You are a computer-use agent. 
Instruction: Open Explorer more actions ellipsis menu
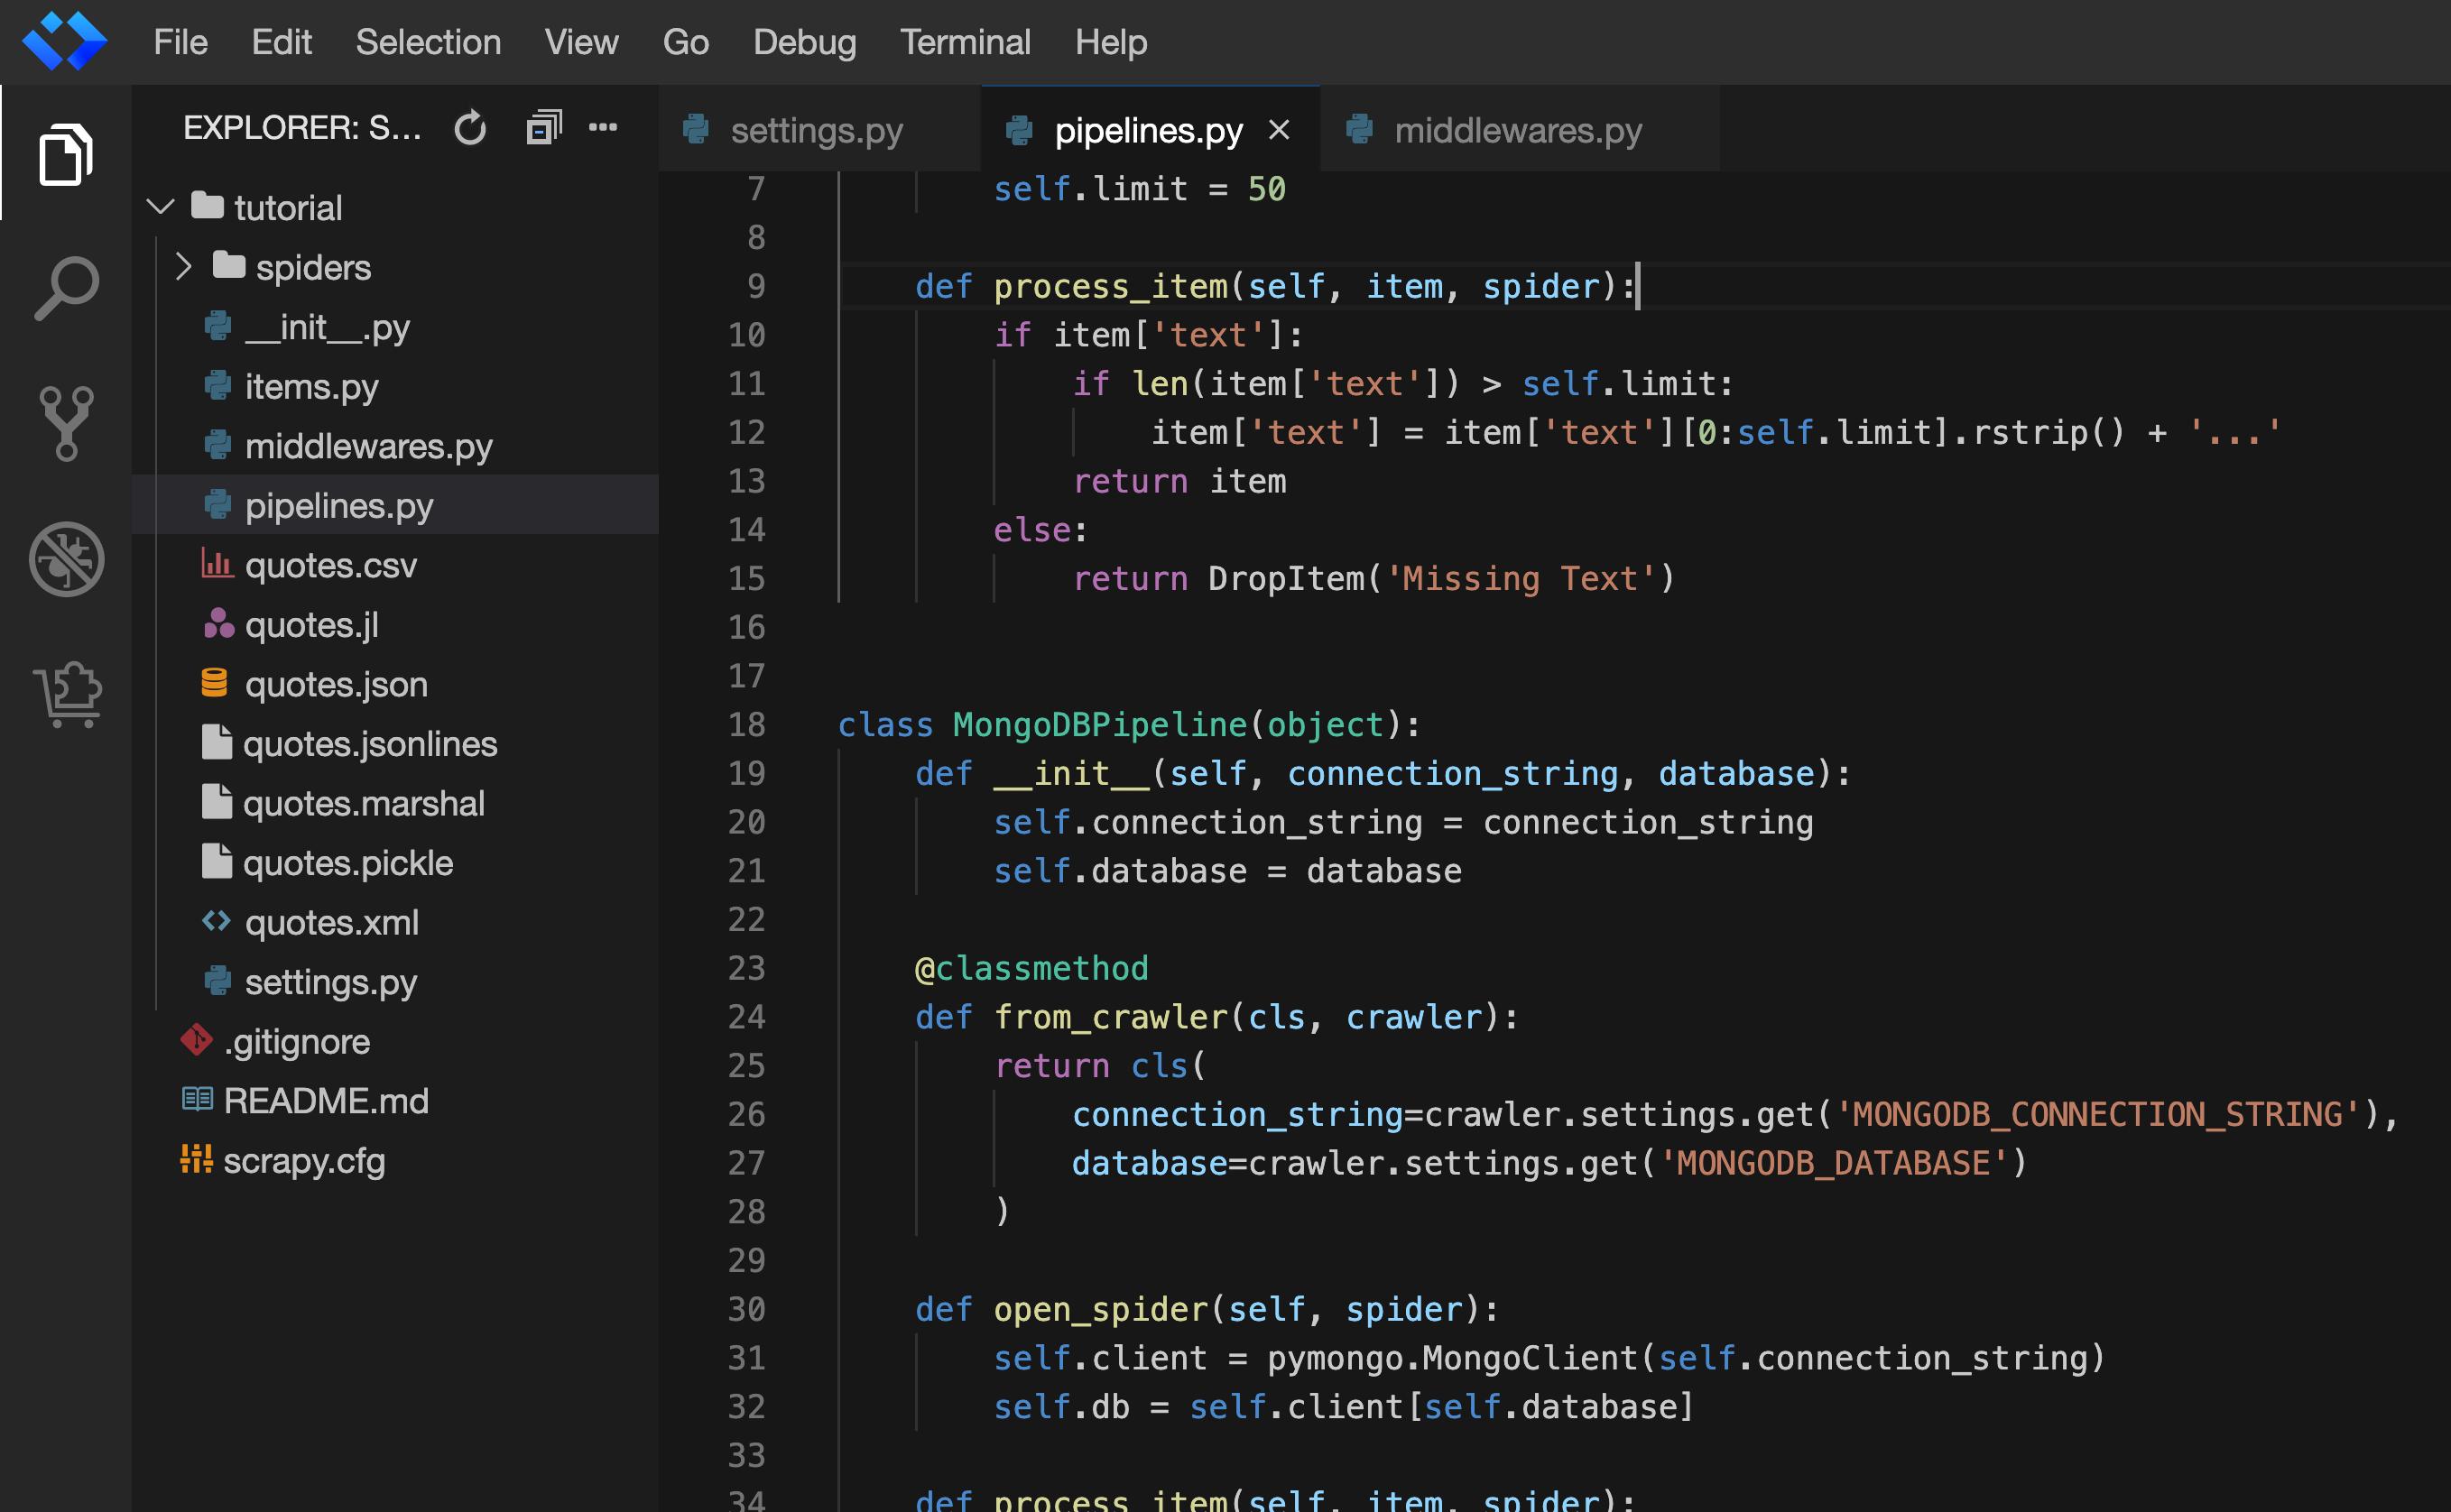point(603,127)
